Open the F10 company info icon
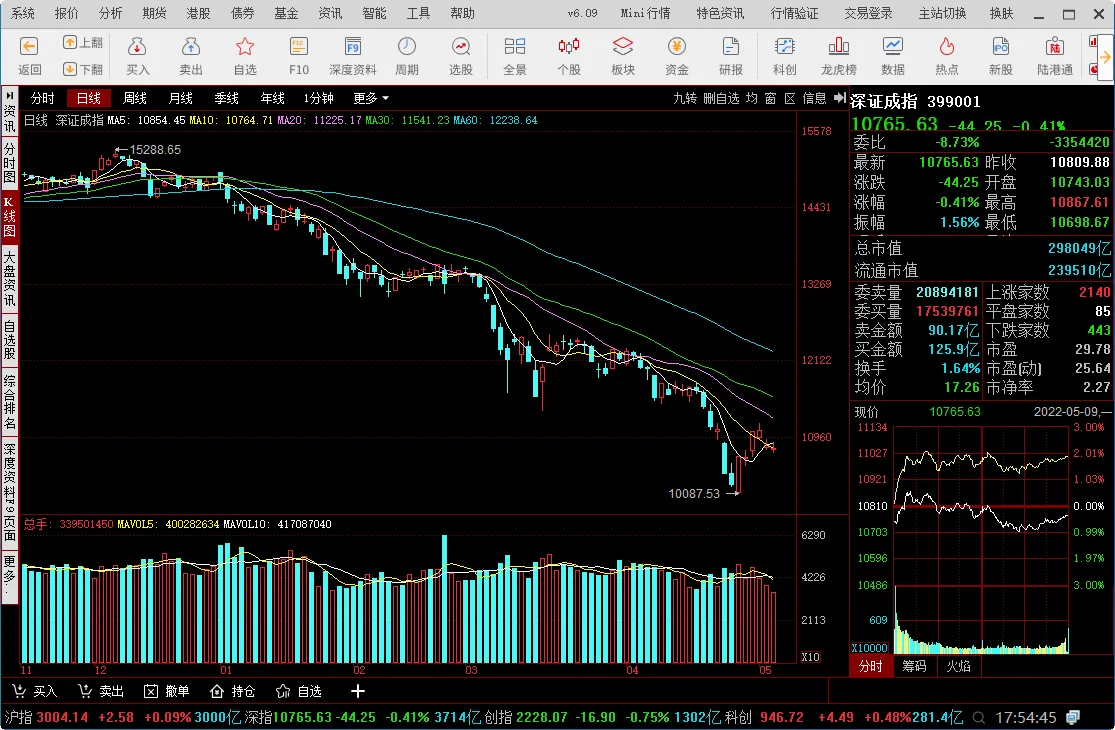The width and height of the screenshot is (1115, 730). point(299,47)
